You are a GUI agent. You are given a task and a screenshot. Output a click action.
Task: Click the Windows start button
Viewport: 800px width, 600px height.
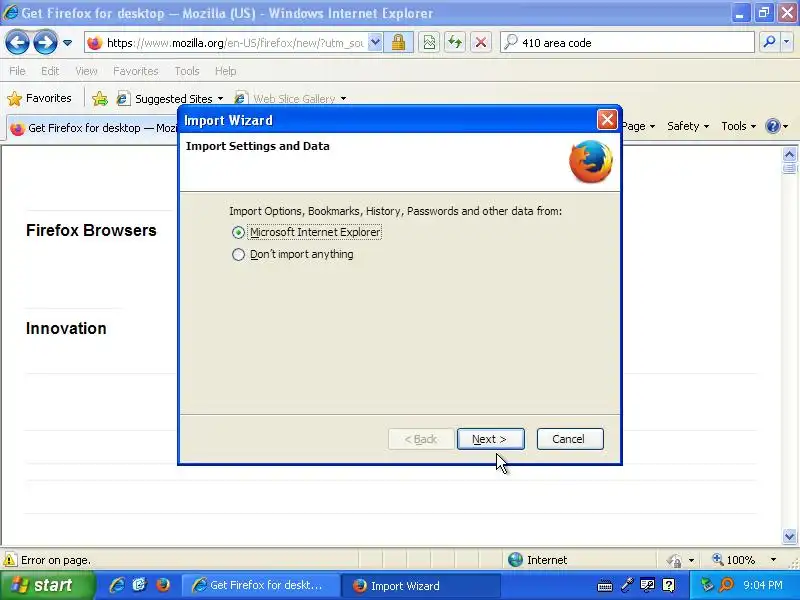(47, 585)
